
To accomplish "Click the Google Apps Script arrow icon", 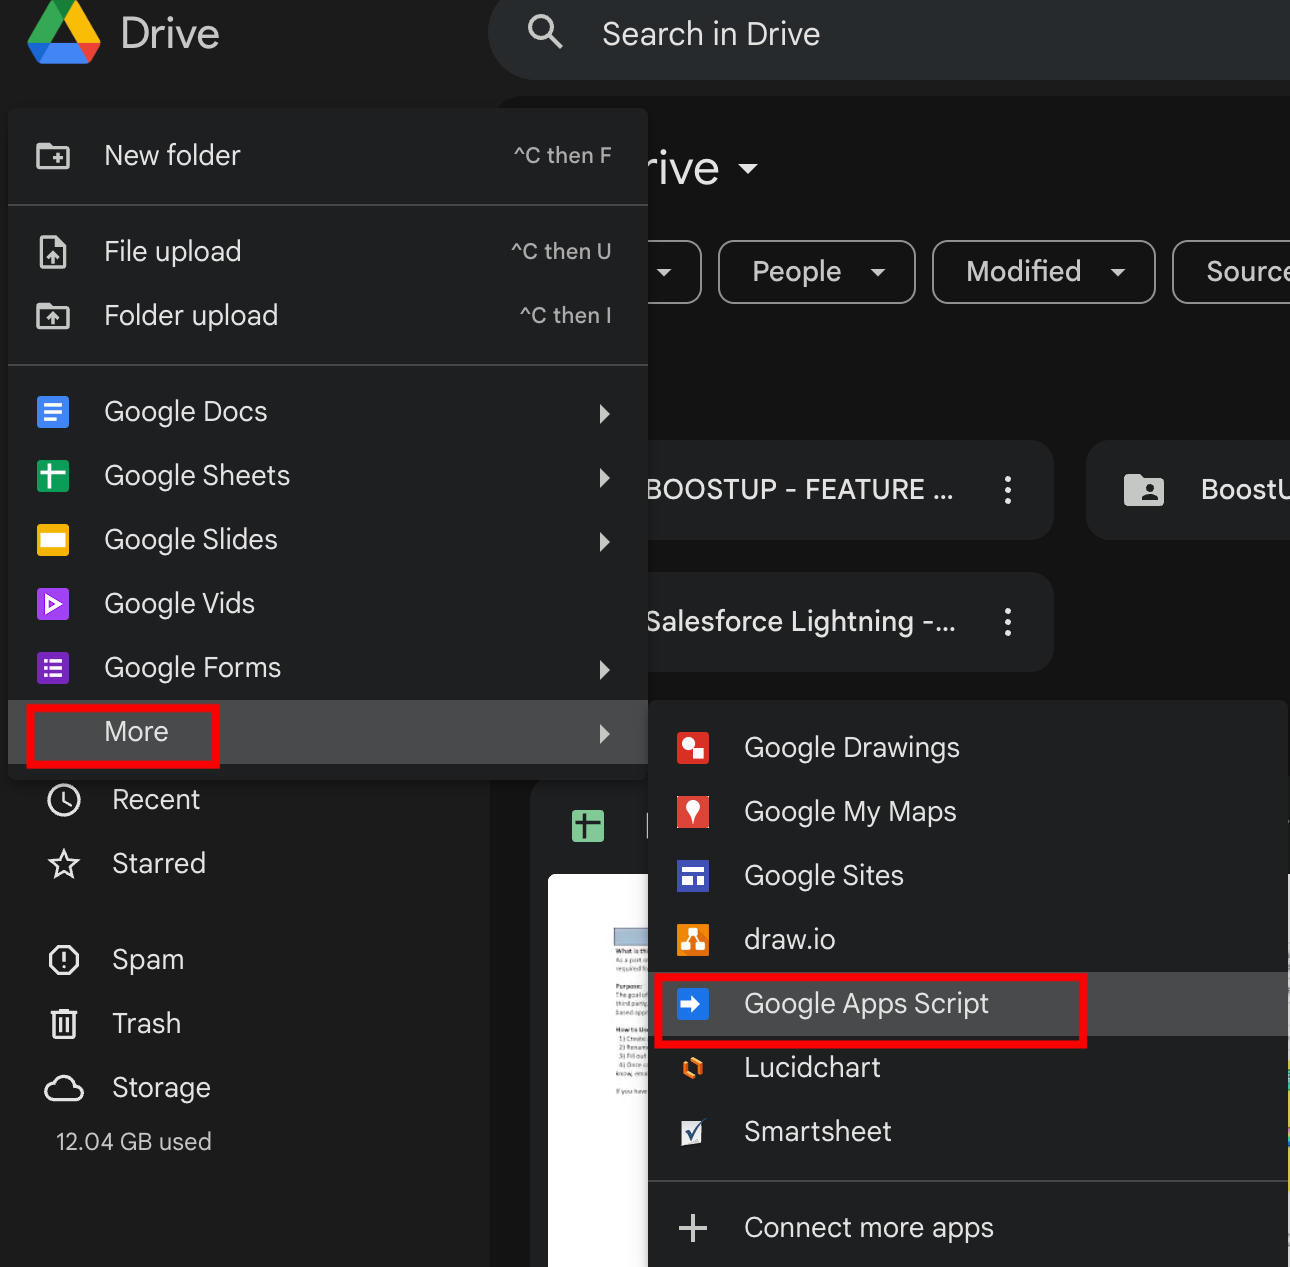I will click(693, 1004).
